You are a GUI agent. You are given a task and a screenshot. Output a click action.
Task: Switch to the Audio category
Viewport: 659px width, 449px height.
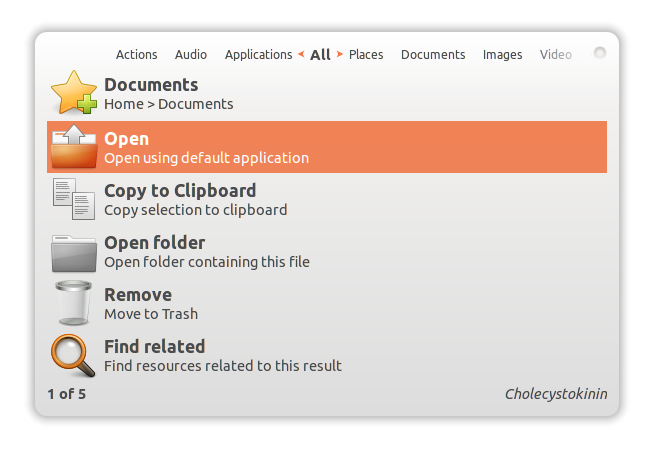(x=191, y=55)
